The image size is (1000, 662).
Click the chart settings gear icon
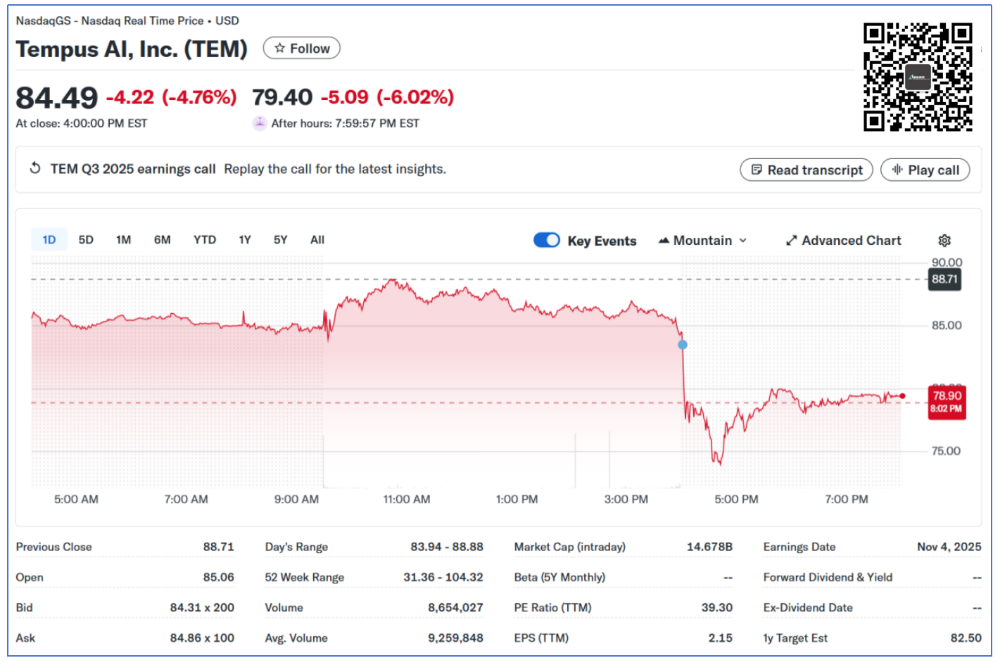[x=944, y=241]
